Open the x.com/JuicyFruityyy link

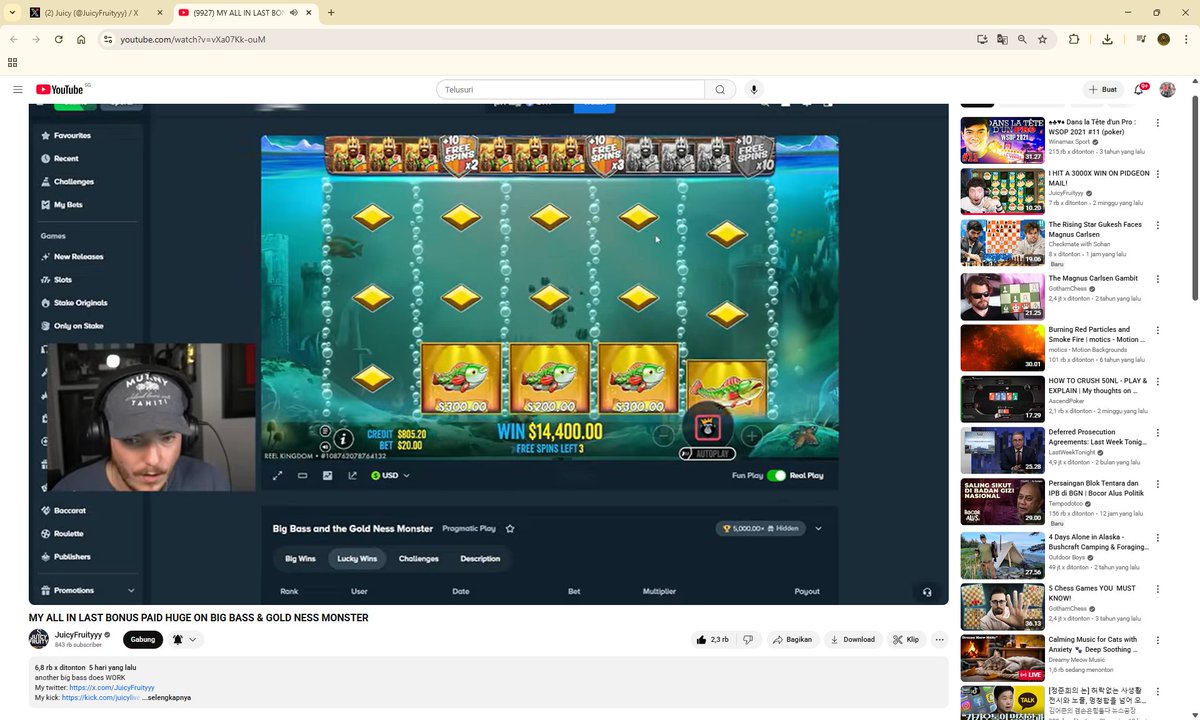[x=112, y=688]
